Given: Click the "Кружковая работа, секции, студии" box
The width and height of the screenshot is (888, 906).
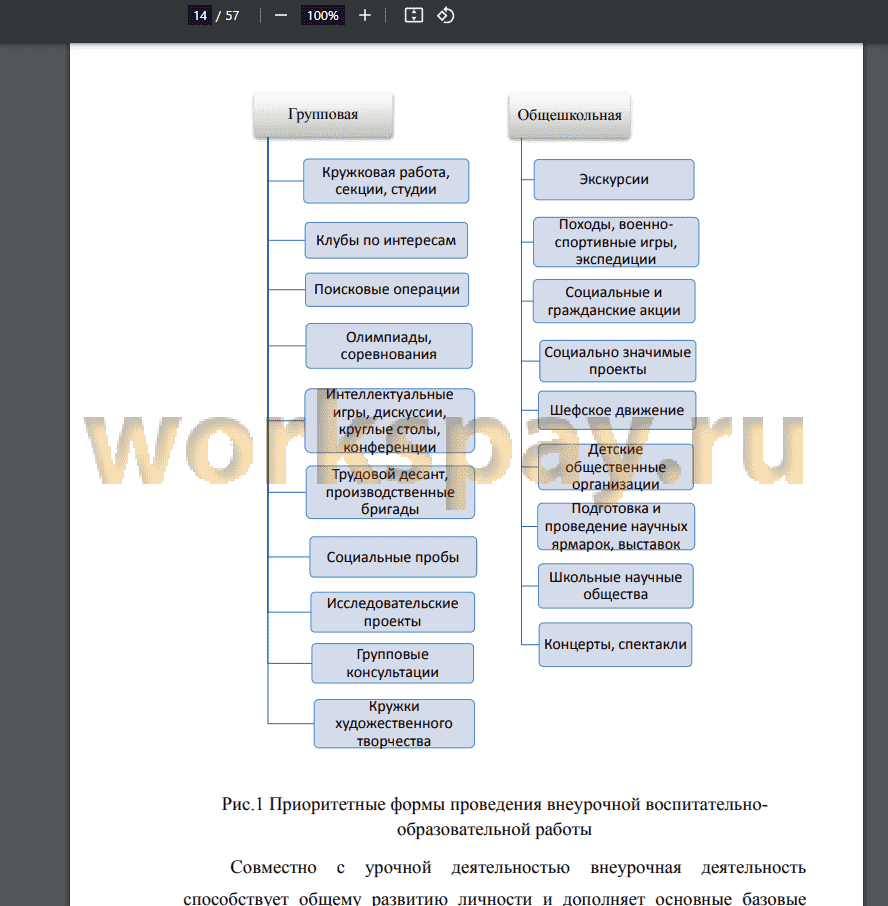Looking at the screenshot, I should click(x=386, y=181).
